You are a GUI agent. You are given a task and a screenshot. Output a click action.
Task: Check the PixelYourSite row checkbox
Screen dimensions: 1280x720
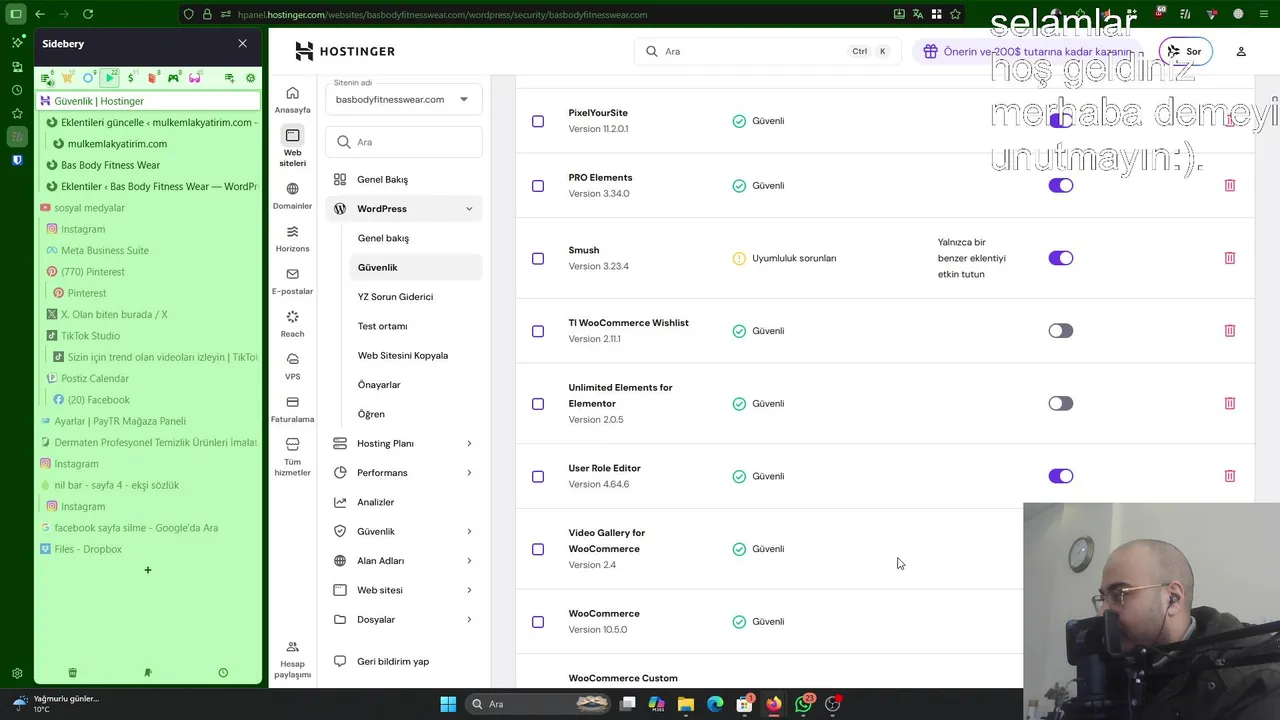538,121
